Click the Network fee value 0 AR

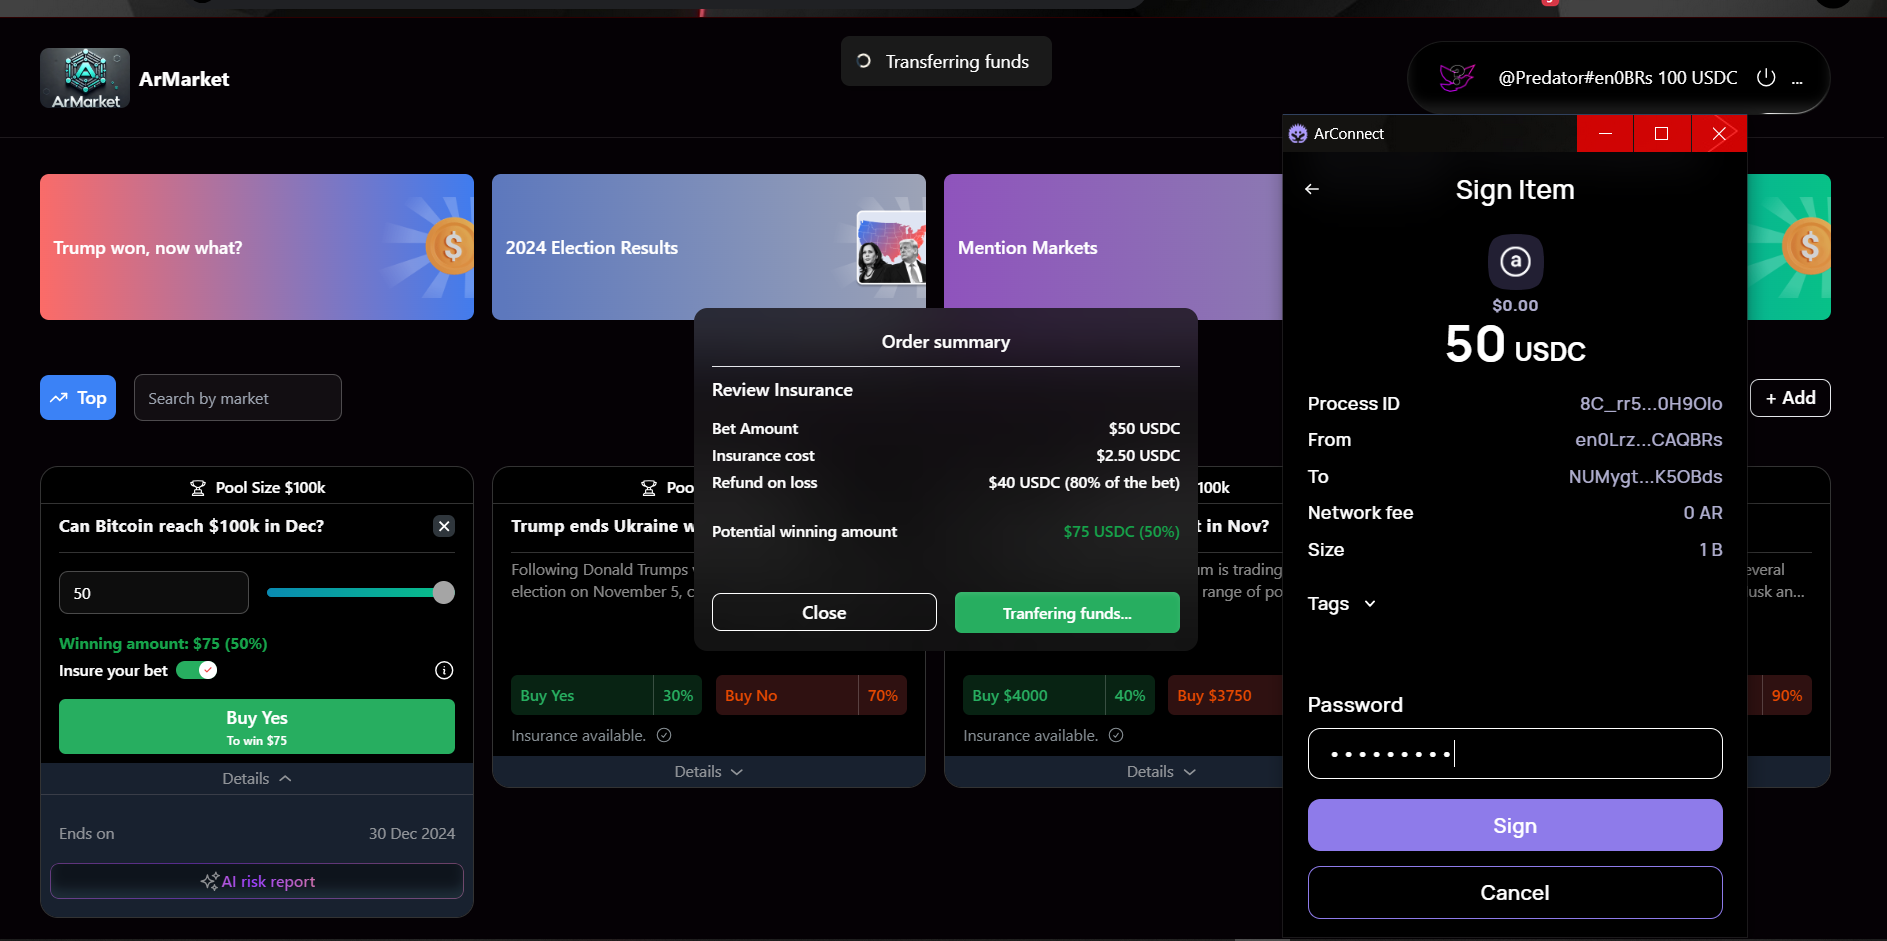click(1703, 513)
